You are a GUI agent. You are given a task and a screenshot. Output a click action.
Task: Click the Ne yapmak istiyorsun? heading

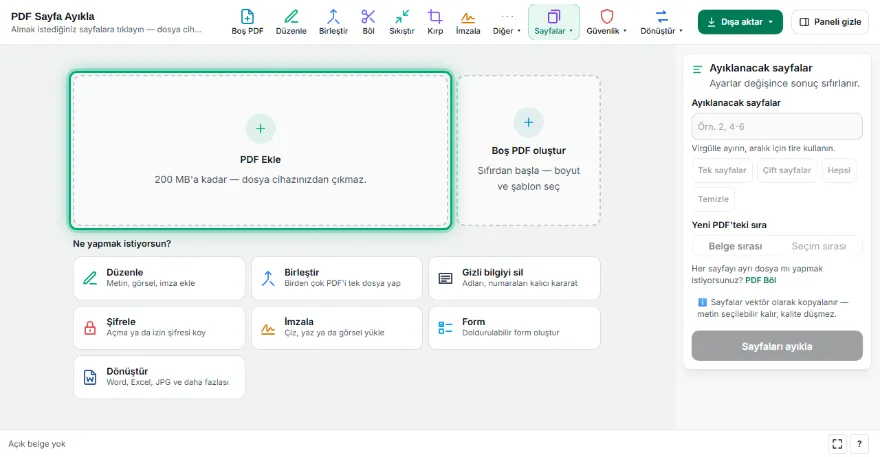point(122,244)
